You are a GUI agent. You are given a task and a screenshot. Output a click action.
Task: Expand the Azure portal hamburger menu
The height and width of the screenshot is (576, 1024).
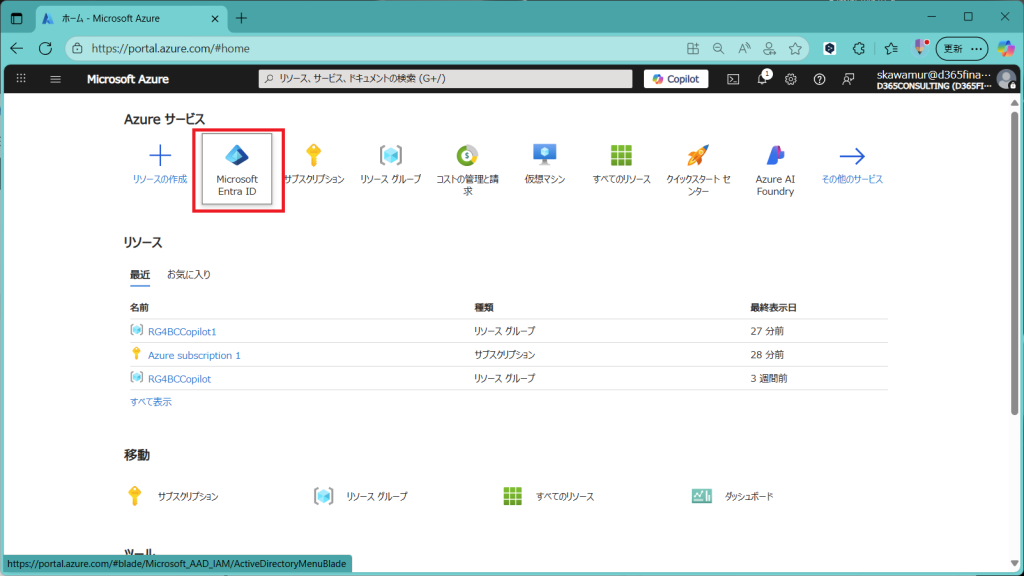point(55,79)
